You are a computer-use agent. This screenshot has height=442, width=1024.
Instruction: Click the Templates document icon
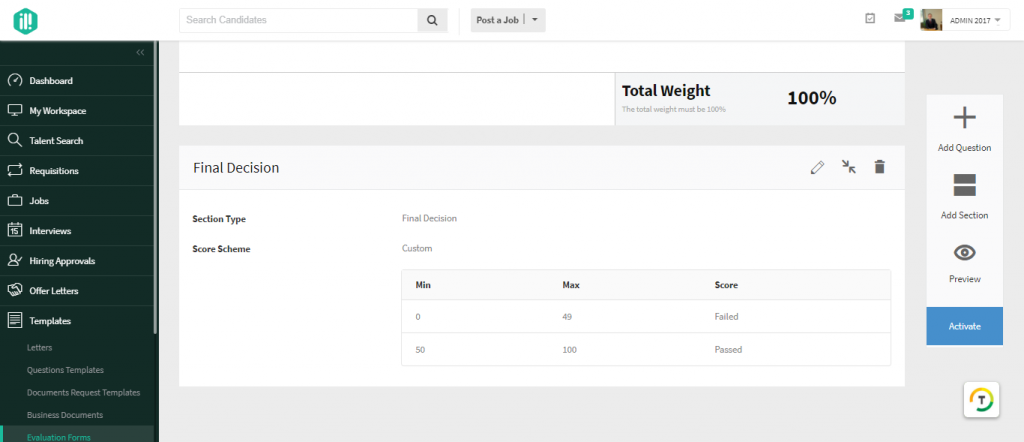(14, 321)
